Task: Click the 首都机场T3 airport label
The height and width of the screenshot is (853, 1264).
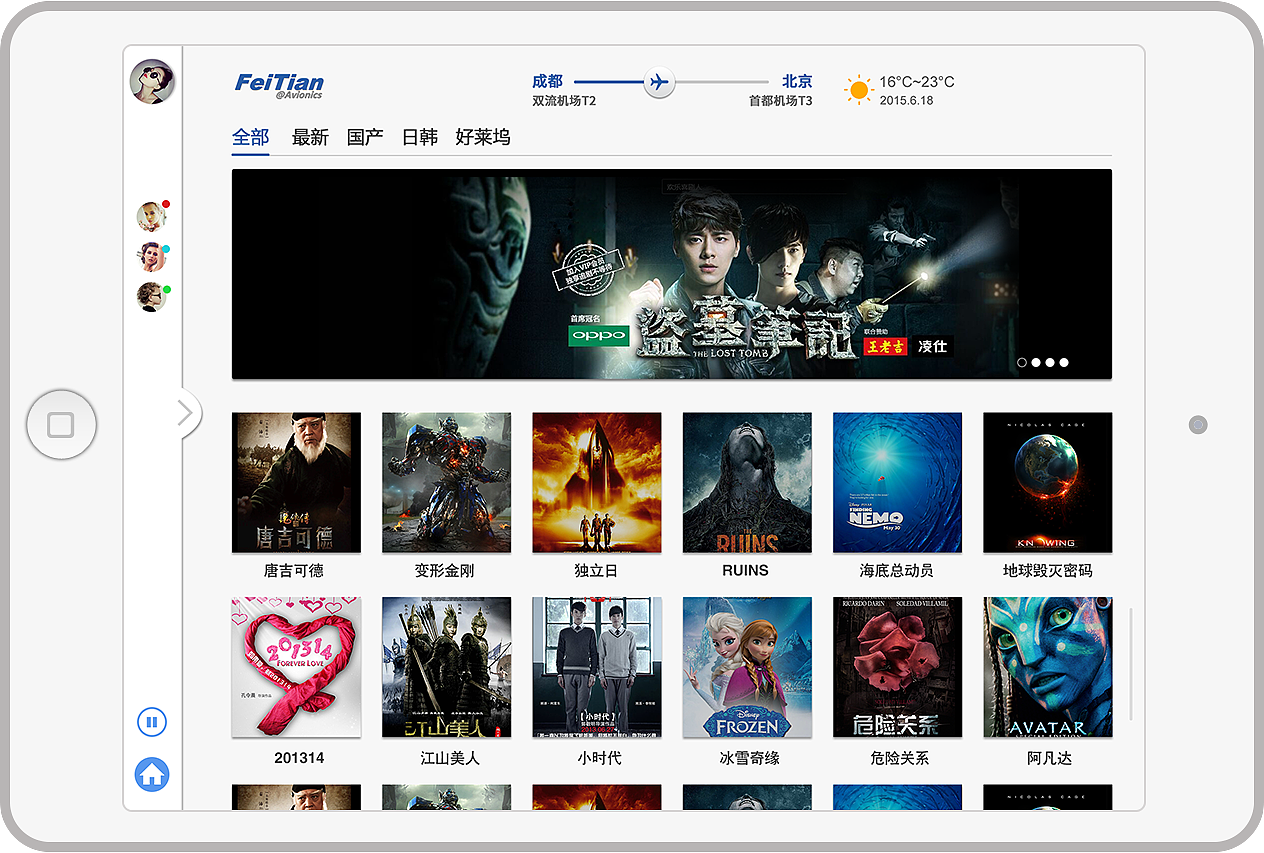Action: 781,101
